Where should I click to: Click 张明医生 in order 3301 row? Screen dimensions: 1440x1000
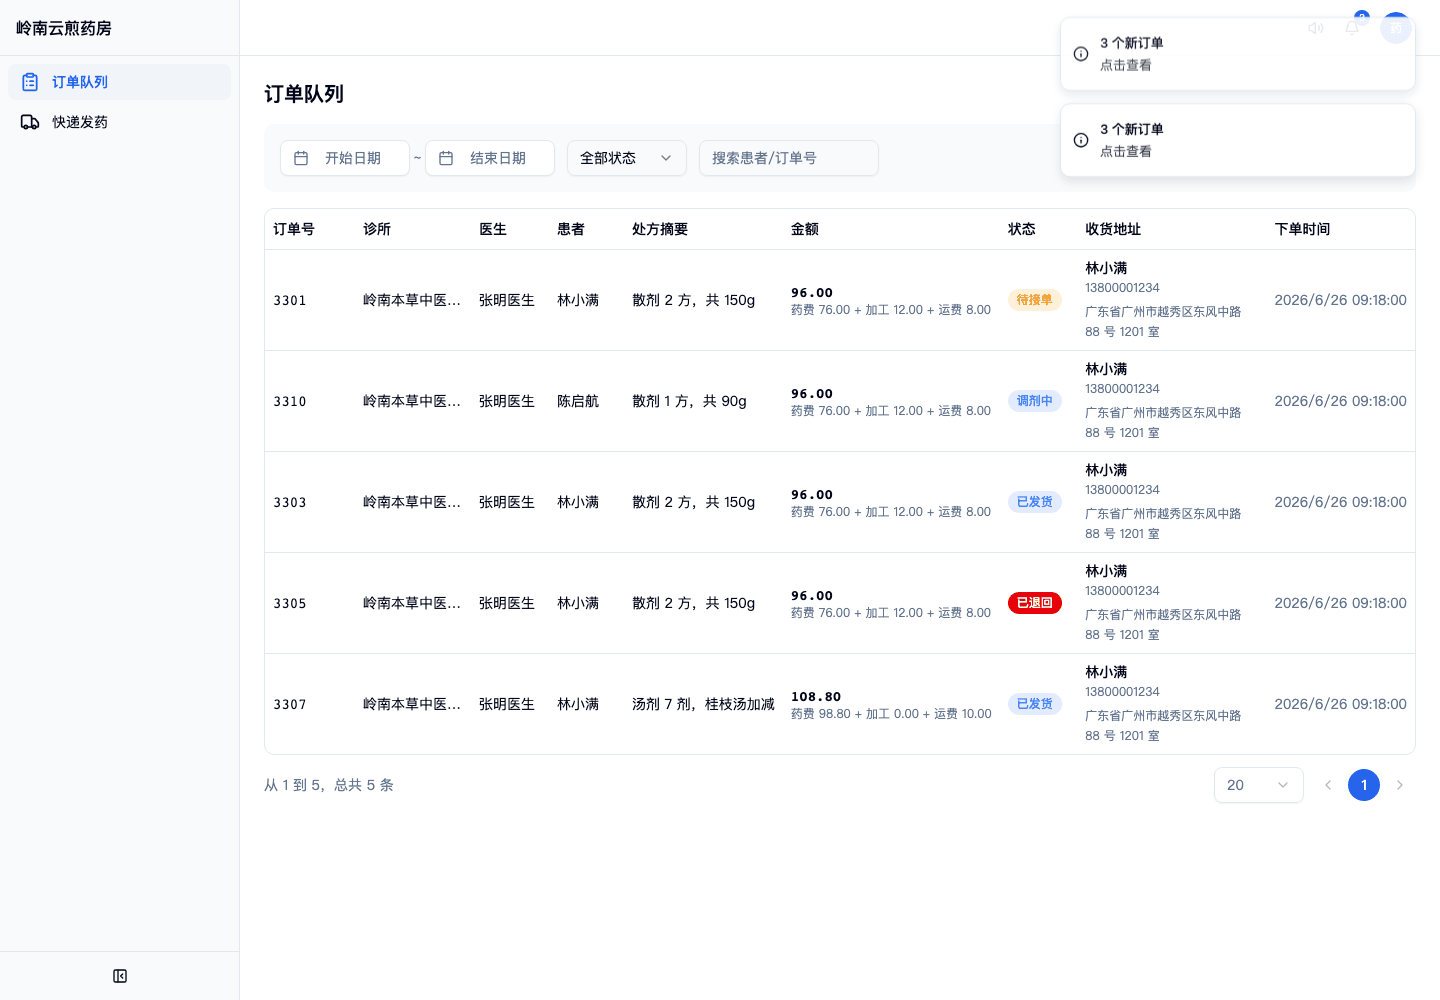pos(507,300)
